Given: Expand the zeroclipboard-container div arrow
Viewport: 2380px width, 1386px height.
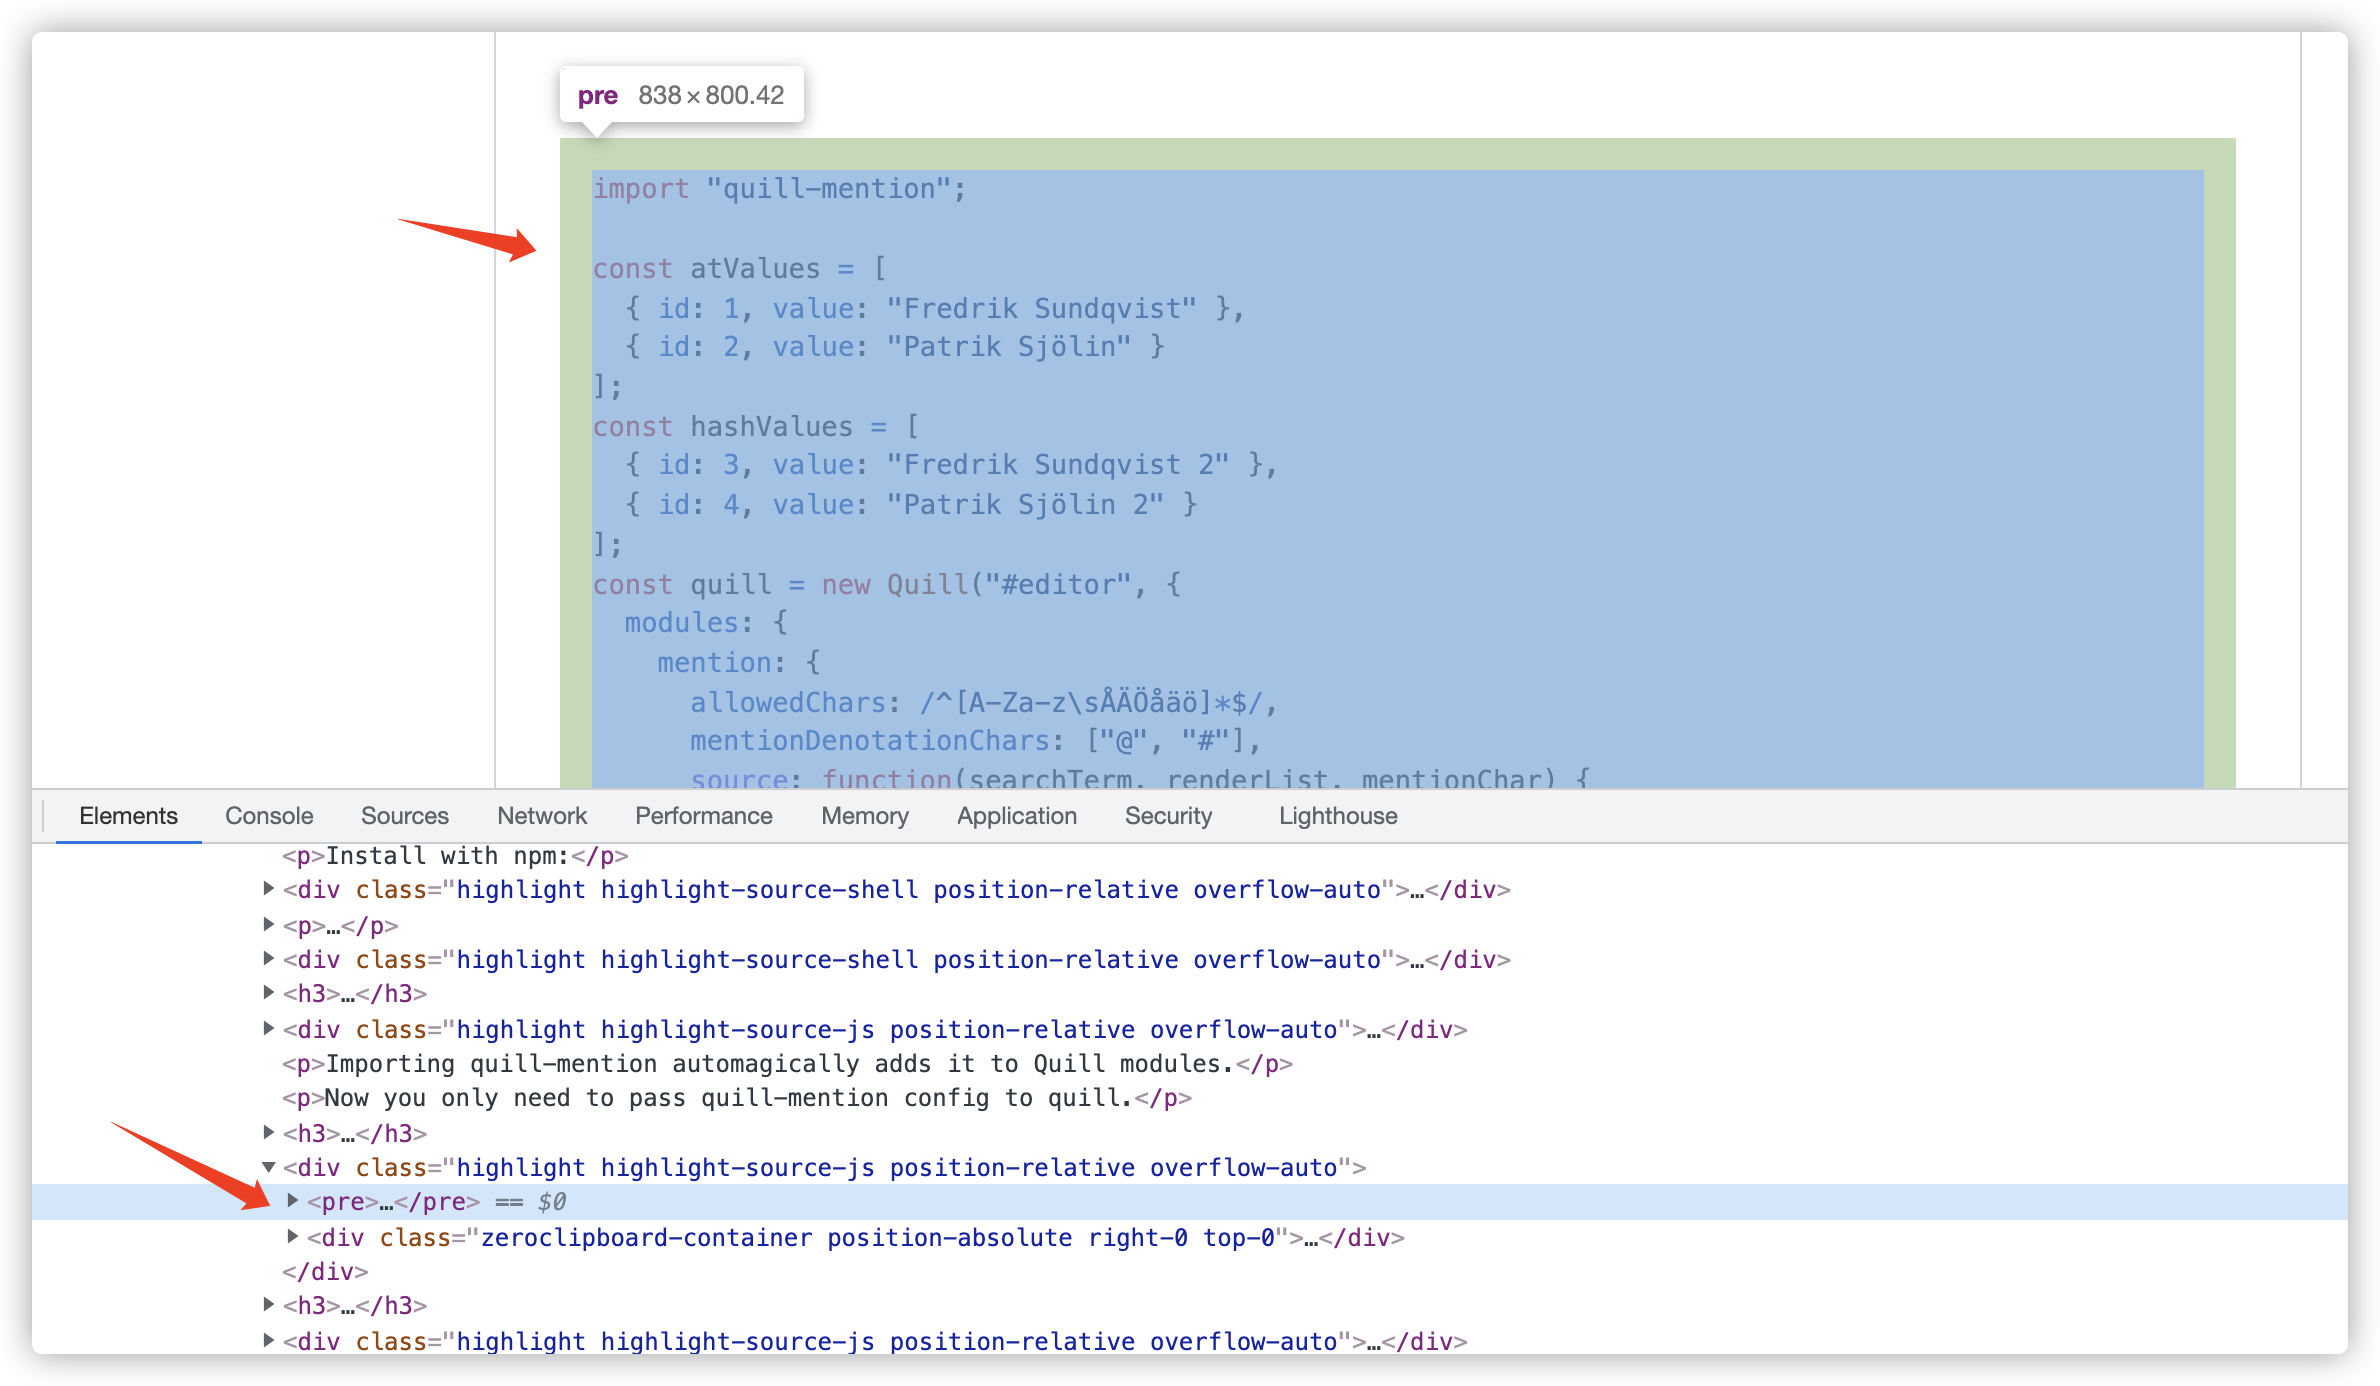Looking at the screenshot, I should click(293, 1236).
